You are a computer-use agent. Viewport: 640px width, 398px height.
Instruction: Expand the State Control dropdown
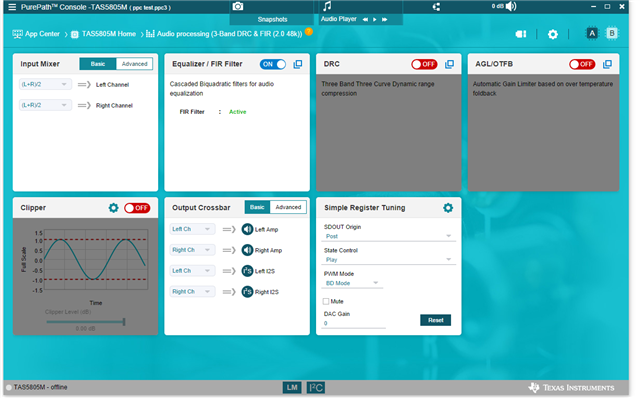point(389,260)
